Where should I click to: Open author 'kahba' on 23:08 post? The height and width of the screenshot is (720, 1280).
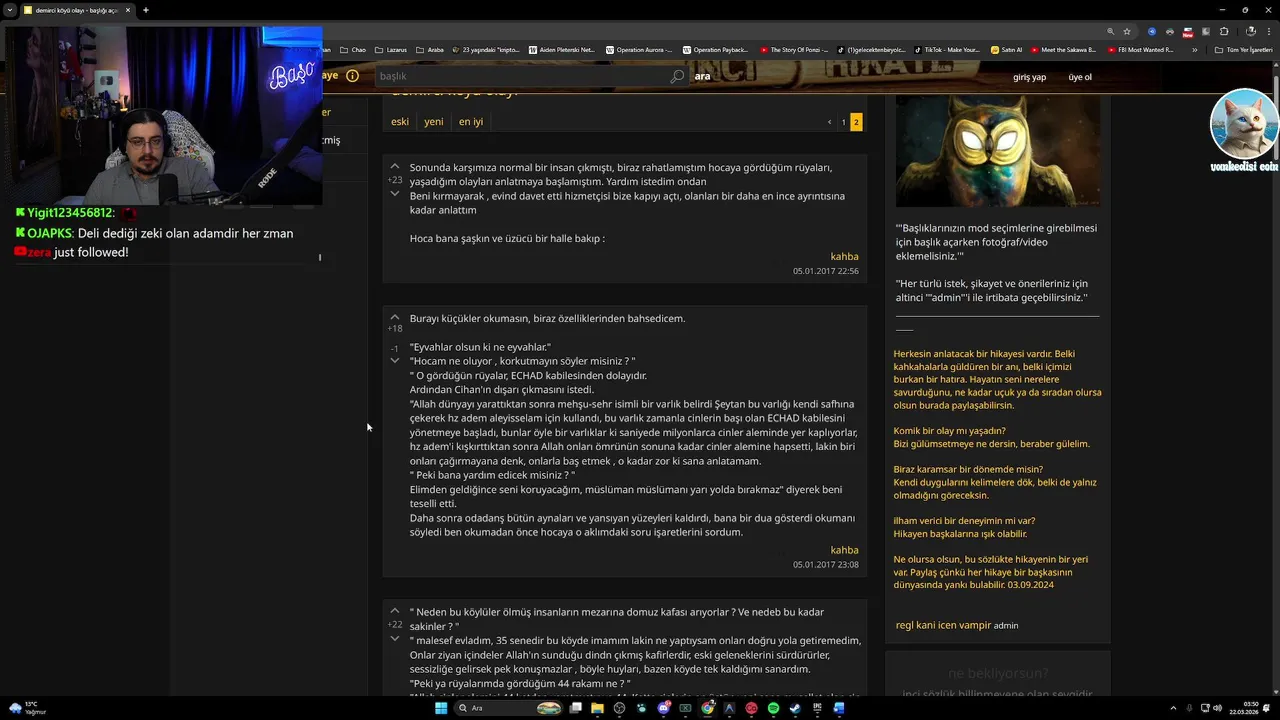click(x=844, y=550)
